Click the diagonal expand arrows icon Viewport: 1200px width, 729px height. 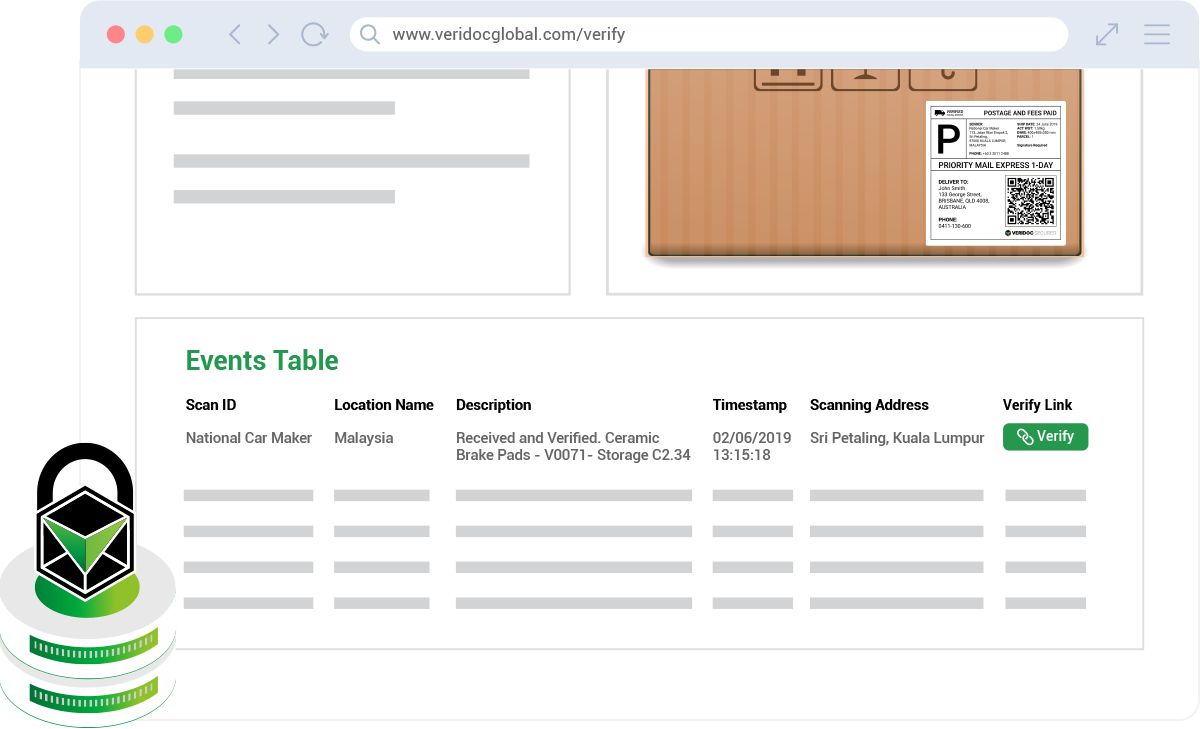(x=1107, y=35)
